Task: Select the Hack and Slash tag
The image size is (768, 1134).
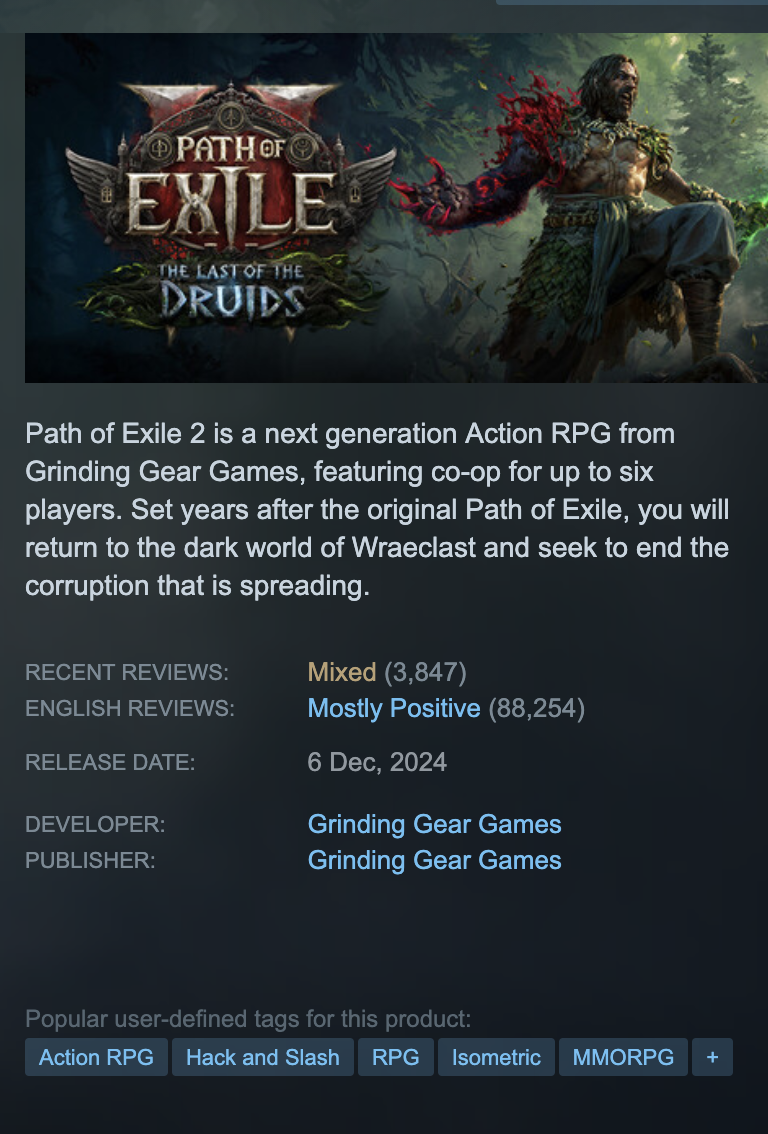Action: pos(263,1057)
